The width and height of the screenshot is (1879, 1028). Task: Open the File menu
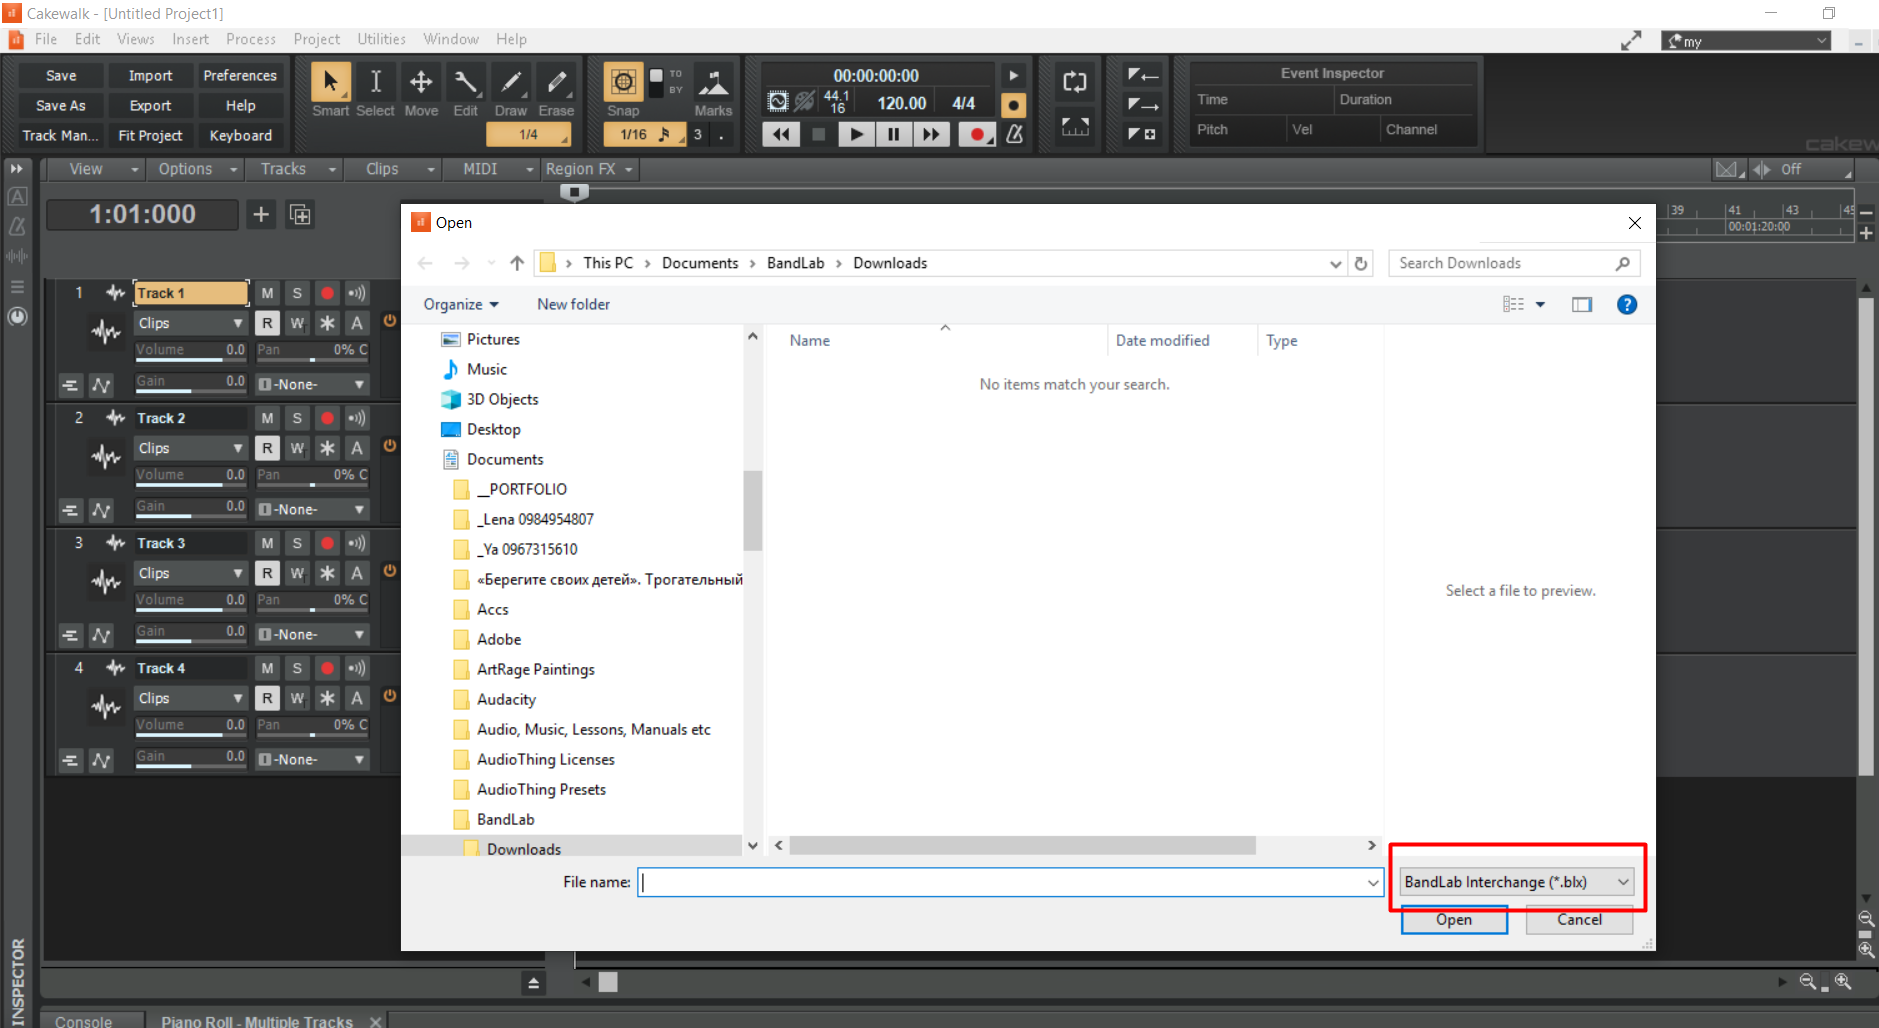coord(46,39)
